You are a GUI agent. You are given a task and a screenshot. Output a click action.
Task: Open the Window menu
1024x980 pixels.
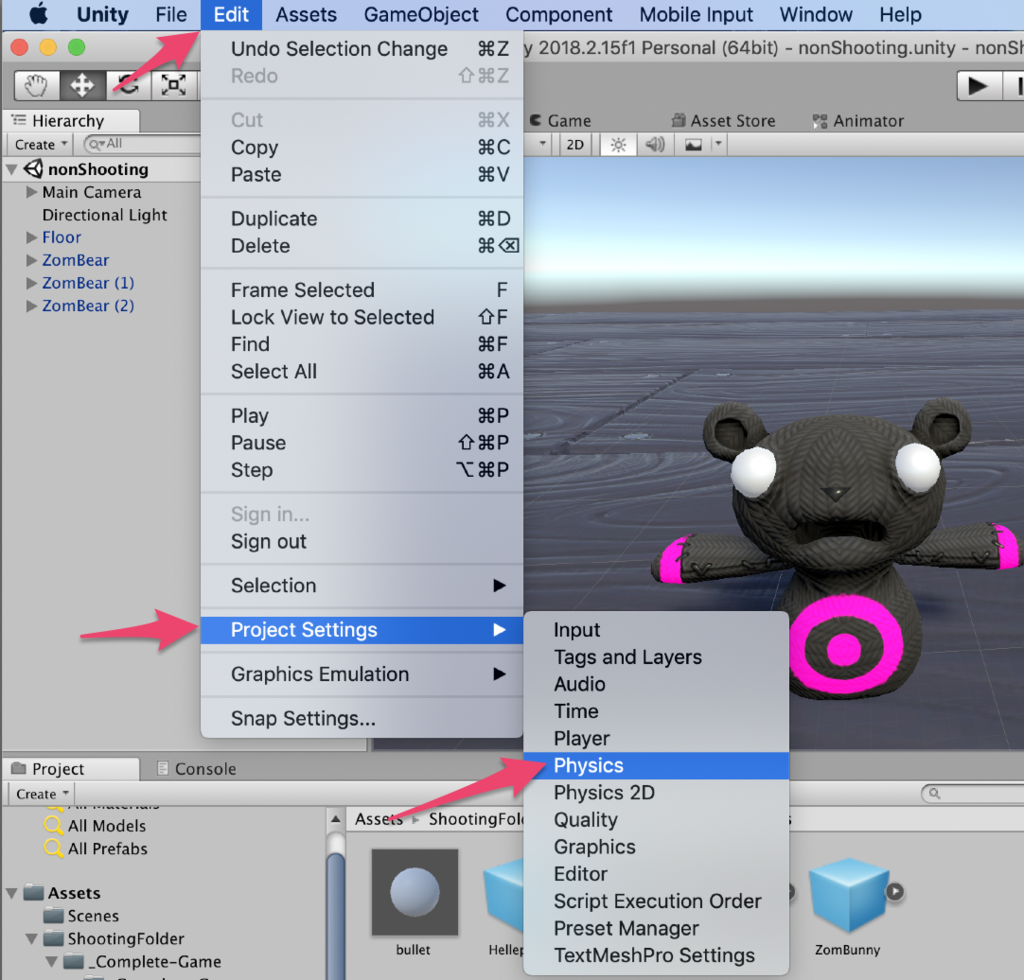[816, 14]
